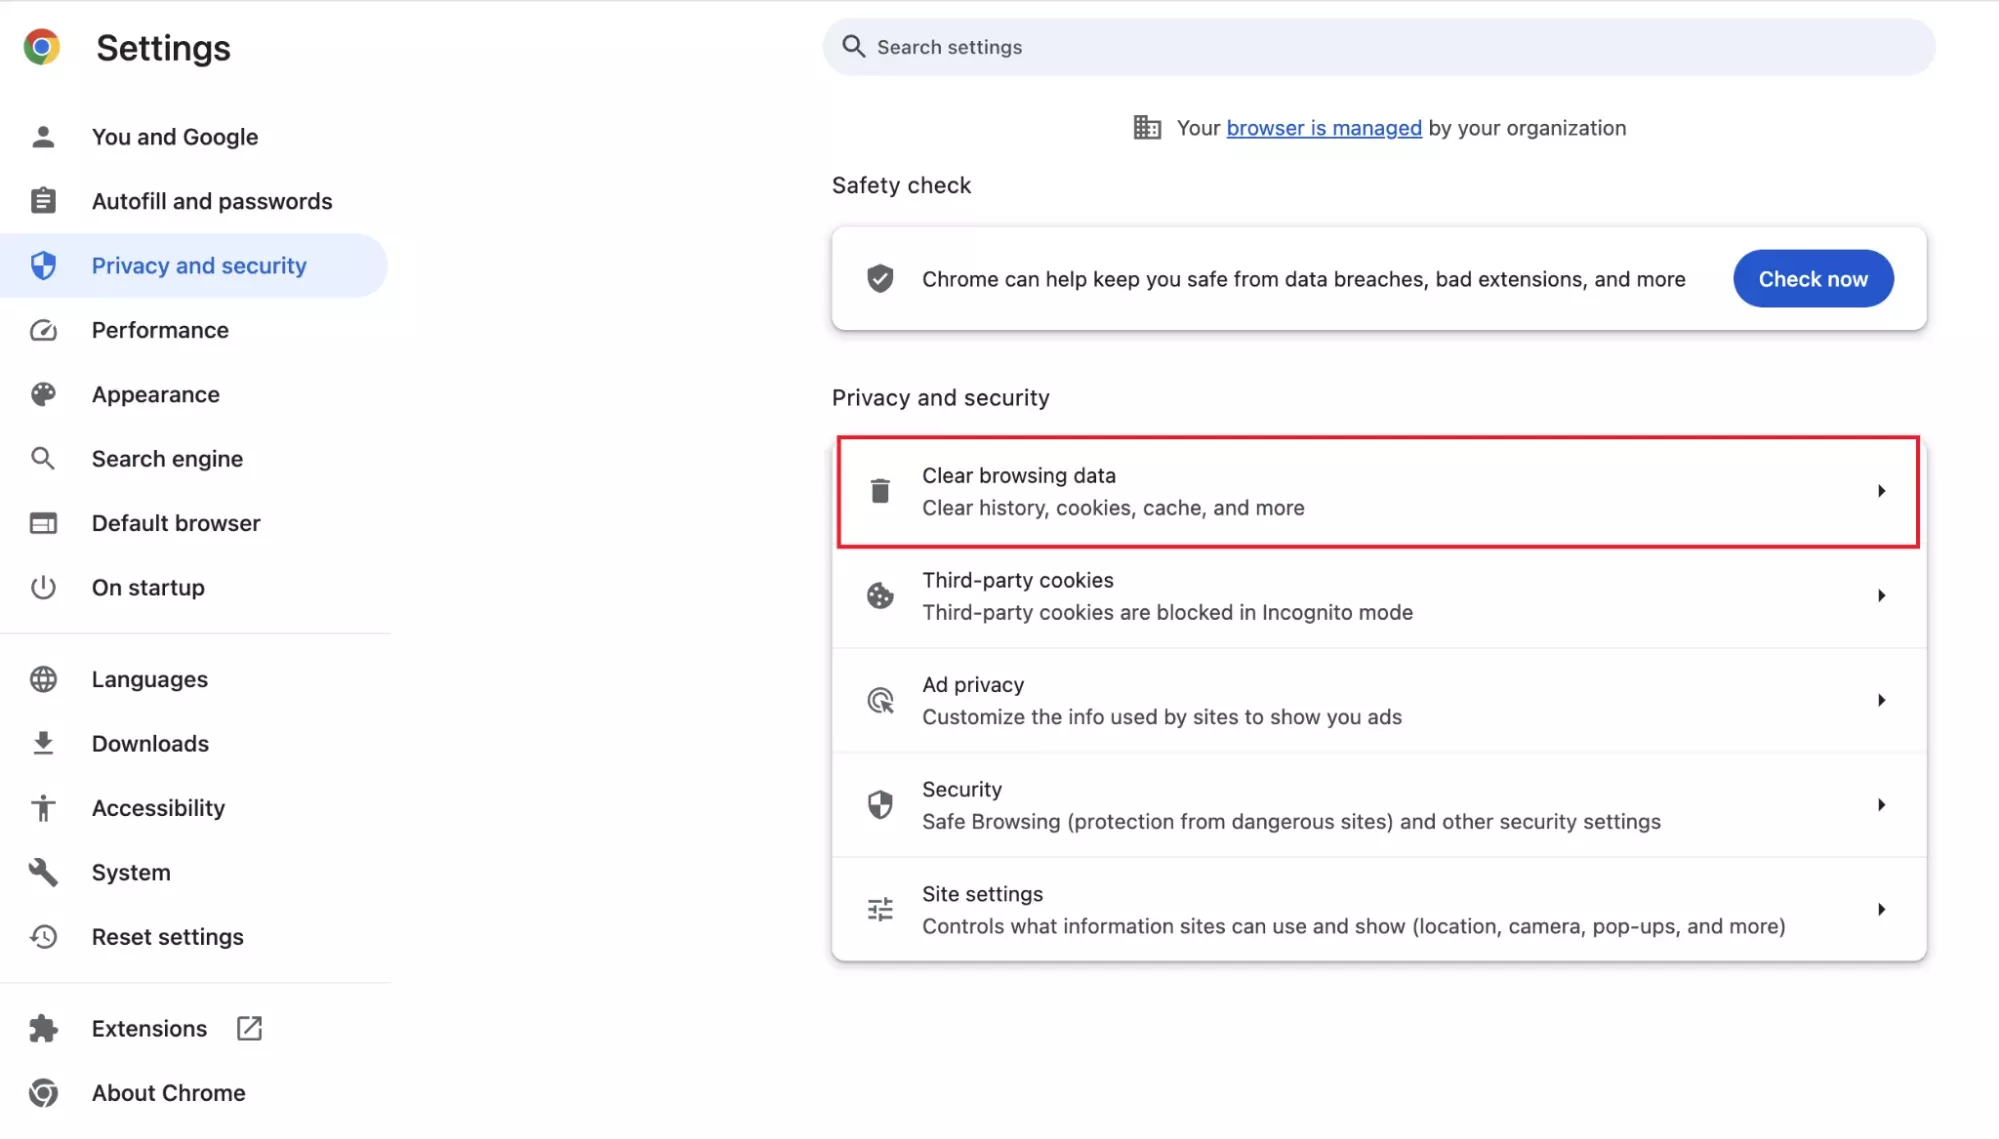The image size is (1999, 1139).
Task: Click the Security shield icon in the list
Action: pos(879,805)
